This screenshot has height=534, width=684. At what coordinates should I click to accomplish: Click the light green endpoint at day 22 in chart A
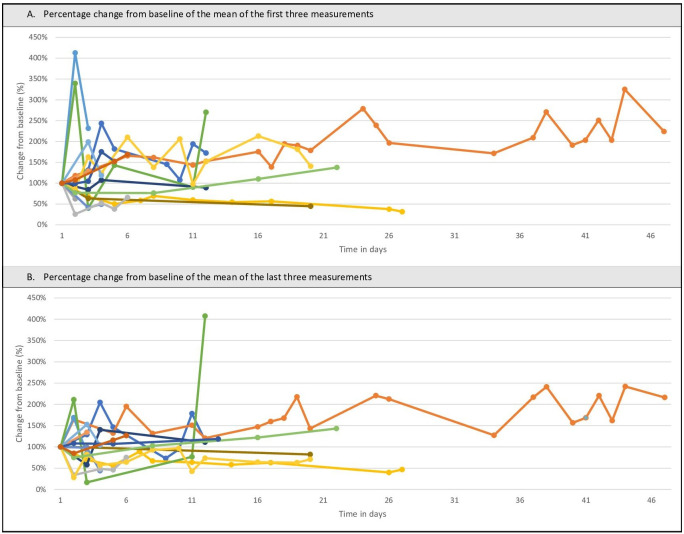(337, 168)
